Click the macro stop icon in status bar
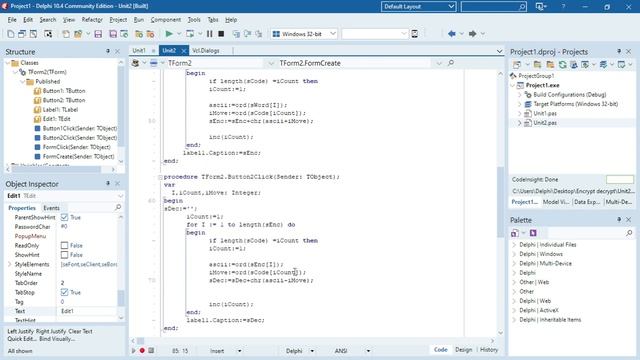The width and height of the screenshot is (640, 360). pyautogui.click(x=151, y=350)
